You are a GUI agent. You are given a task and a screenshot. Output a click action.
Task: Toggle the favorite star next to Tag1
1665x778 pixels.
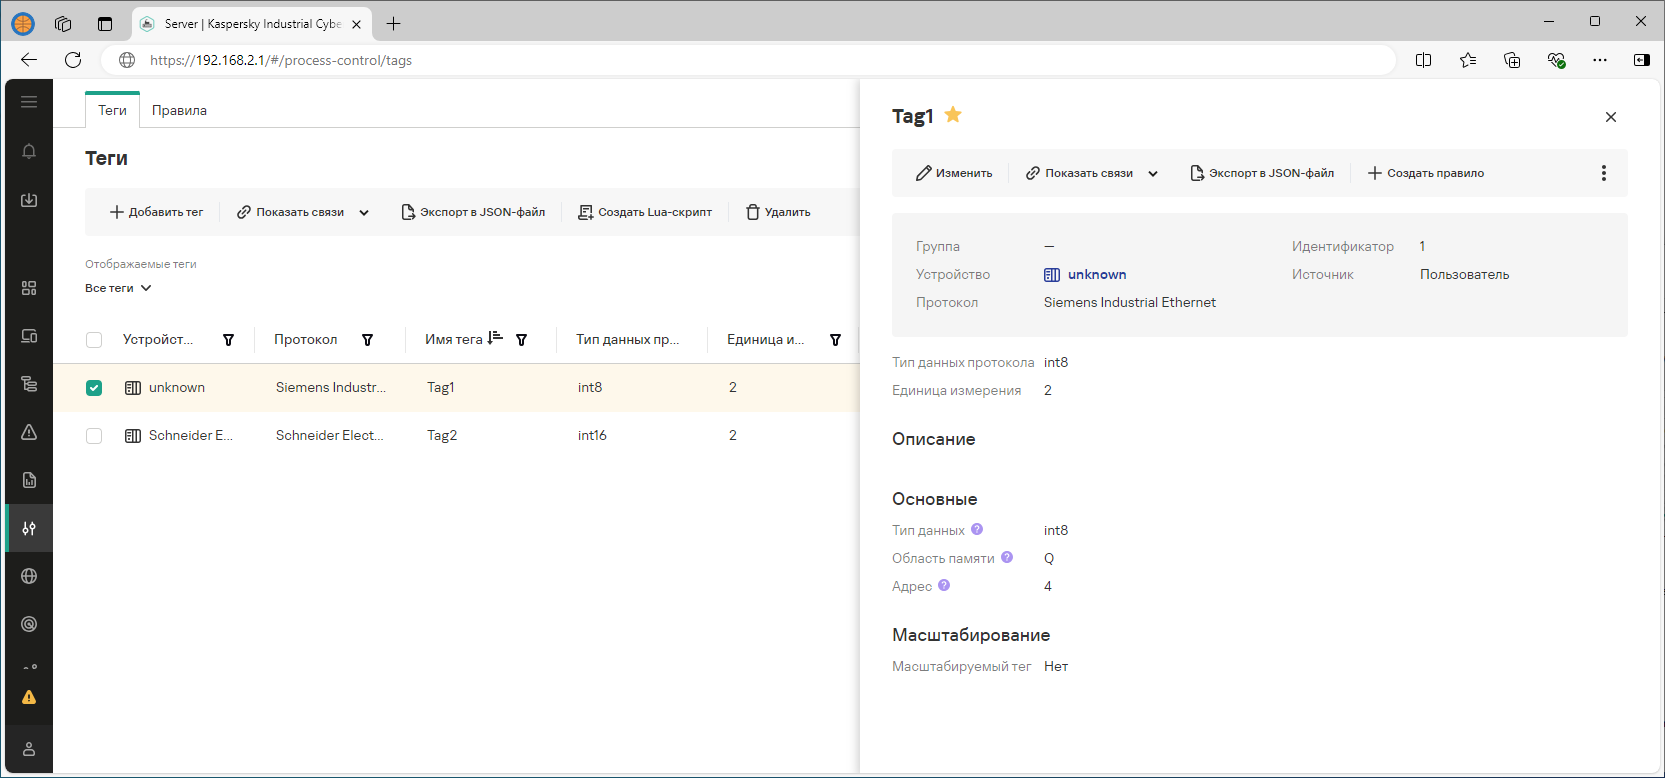pos(953,115)
